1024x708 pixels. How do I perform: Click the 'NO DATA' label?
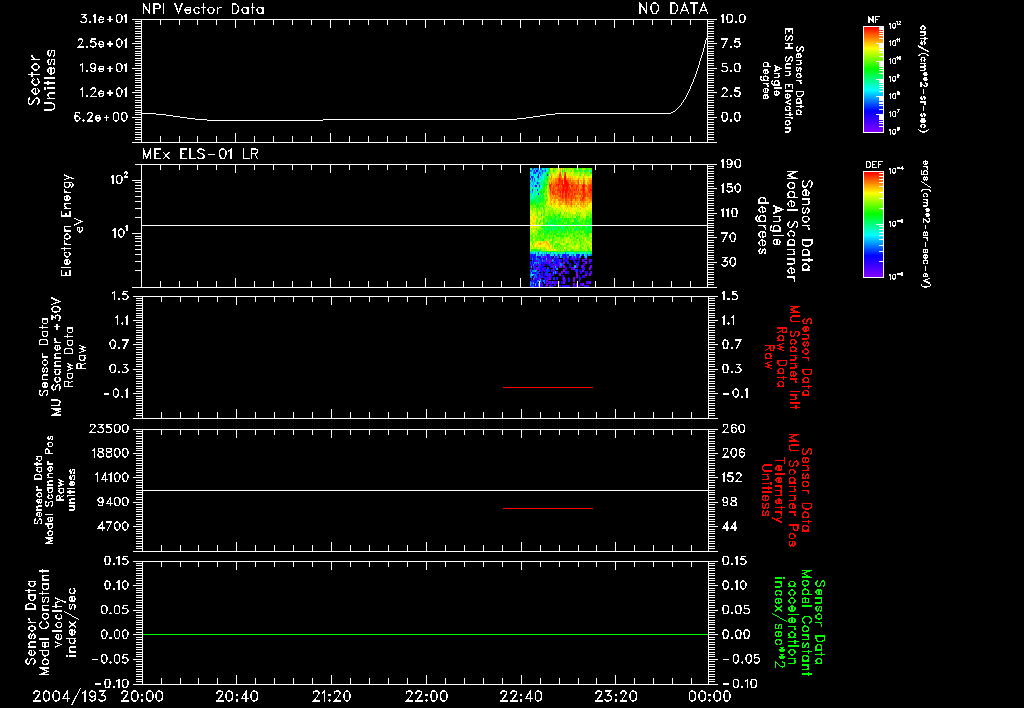point(673,9)
